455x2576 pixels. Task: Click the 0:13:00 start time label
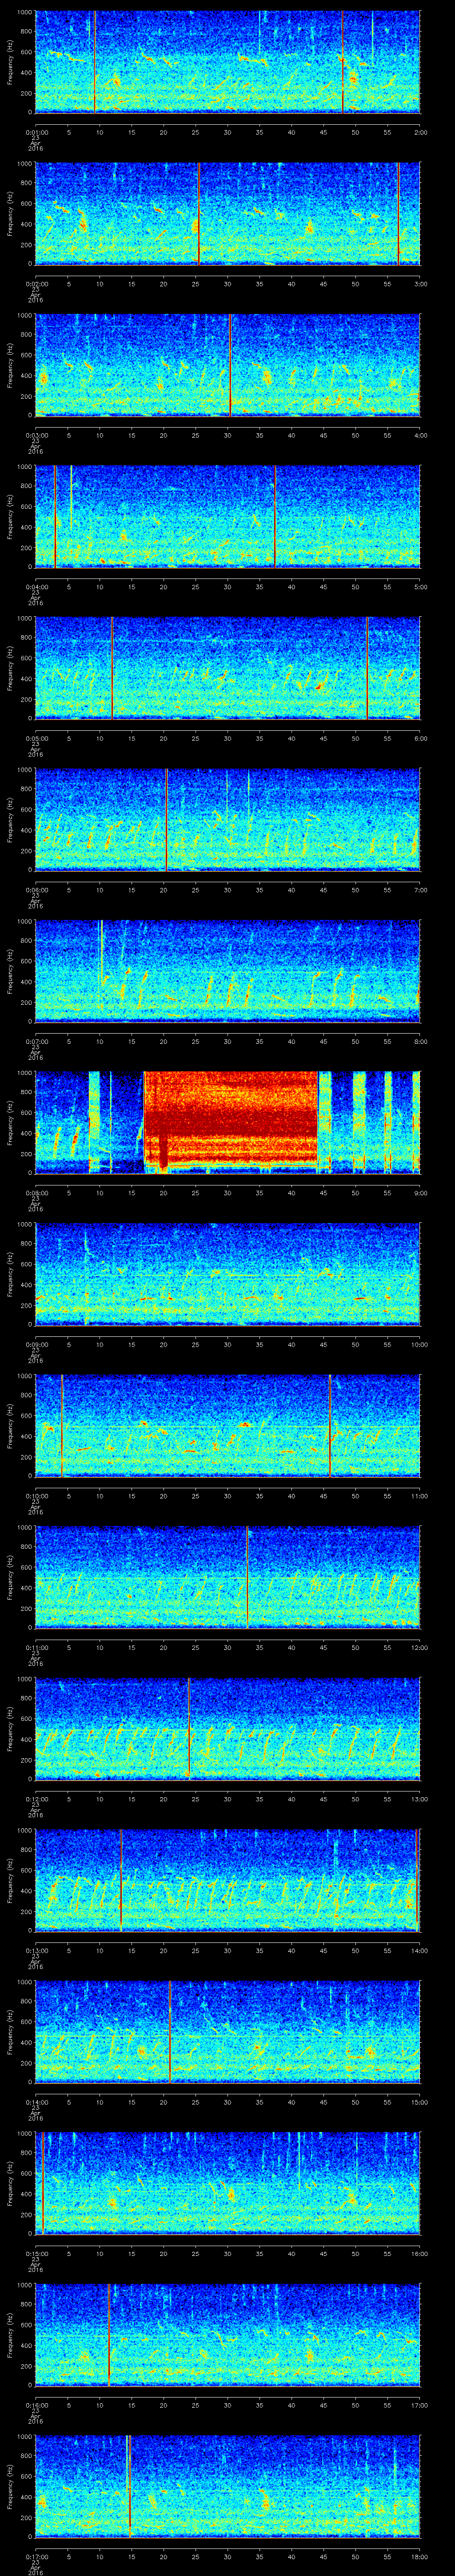(36, 1951)
